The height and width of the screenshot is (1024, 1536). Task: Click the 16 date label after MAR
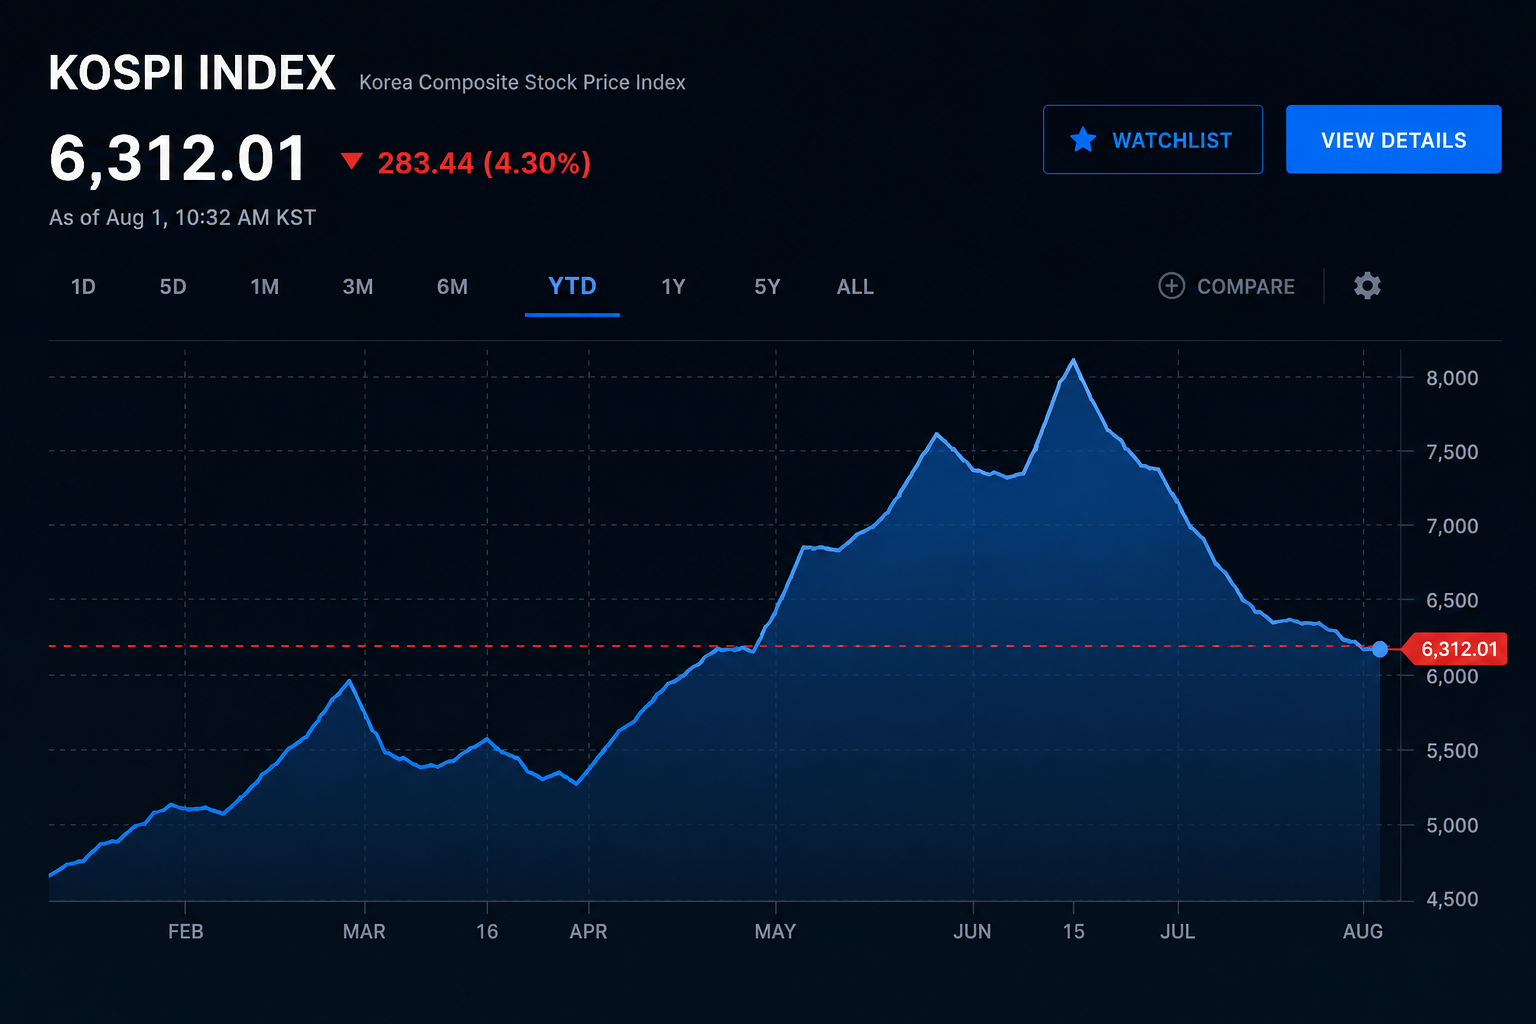click(487, 932)
